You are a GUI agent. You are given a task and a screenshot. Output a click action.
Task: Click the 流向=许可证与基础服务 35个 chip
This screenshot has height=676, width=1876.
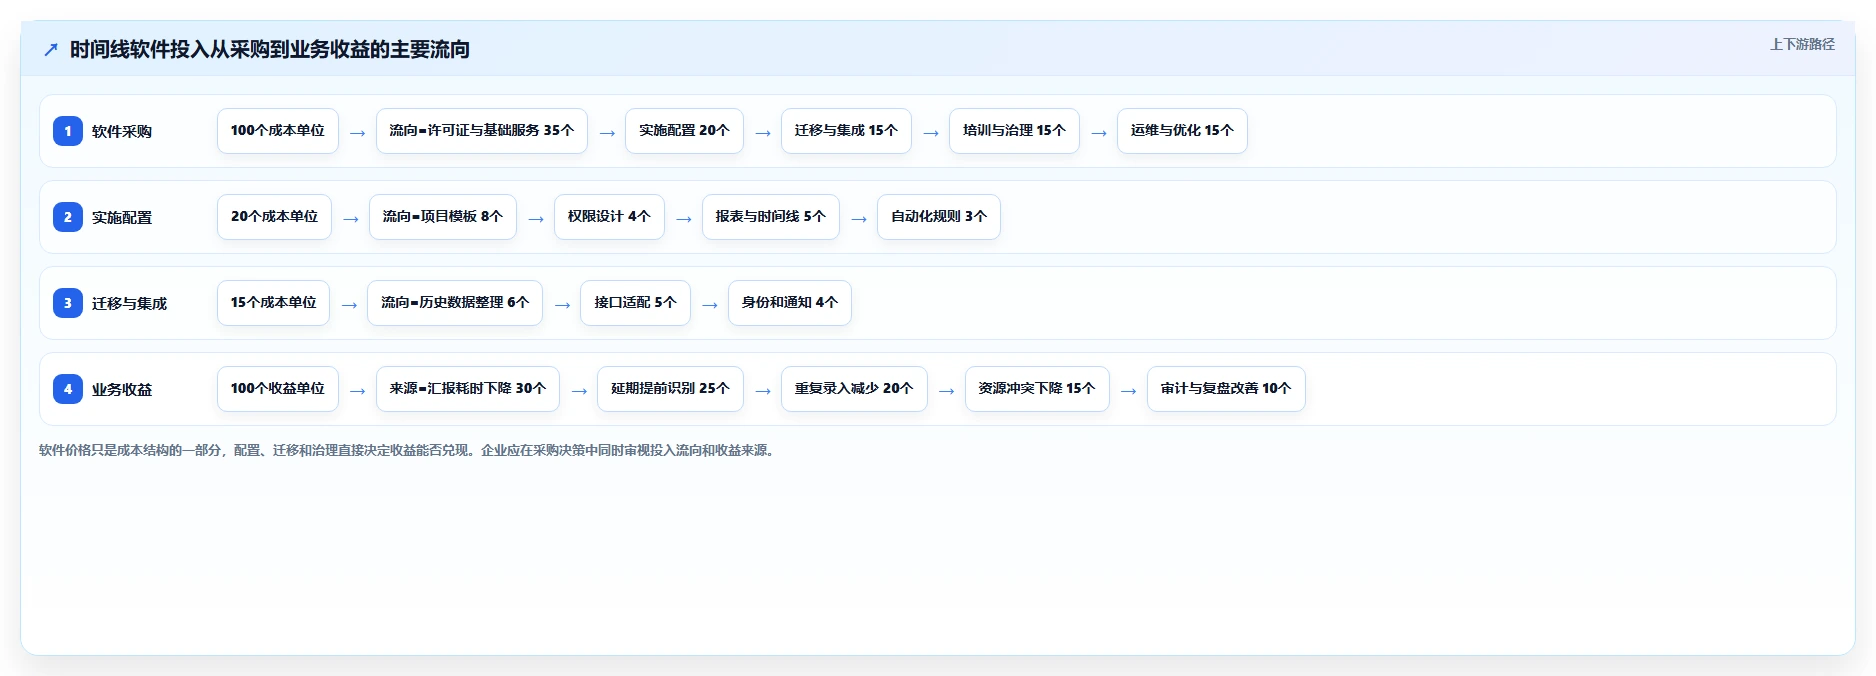click(x=482, y=131)
